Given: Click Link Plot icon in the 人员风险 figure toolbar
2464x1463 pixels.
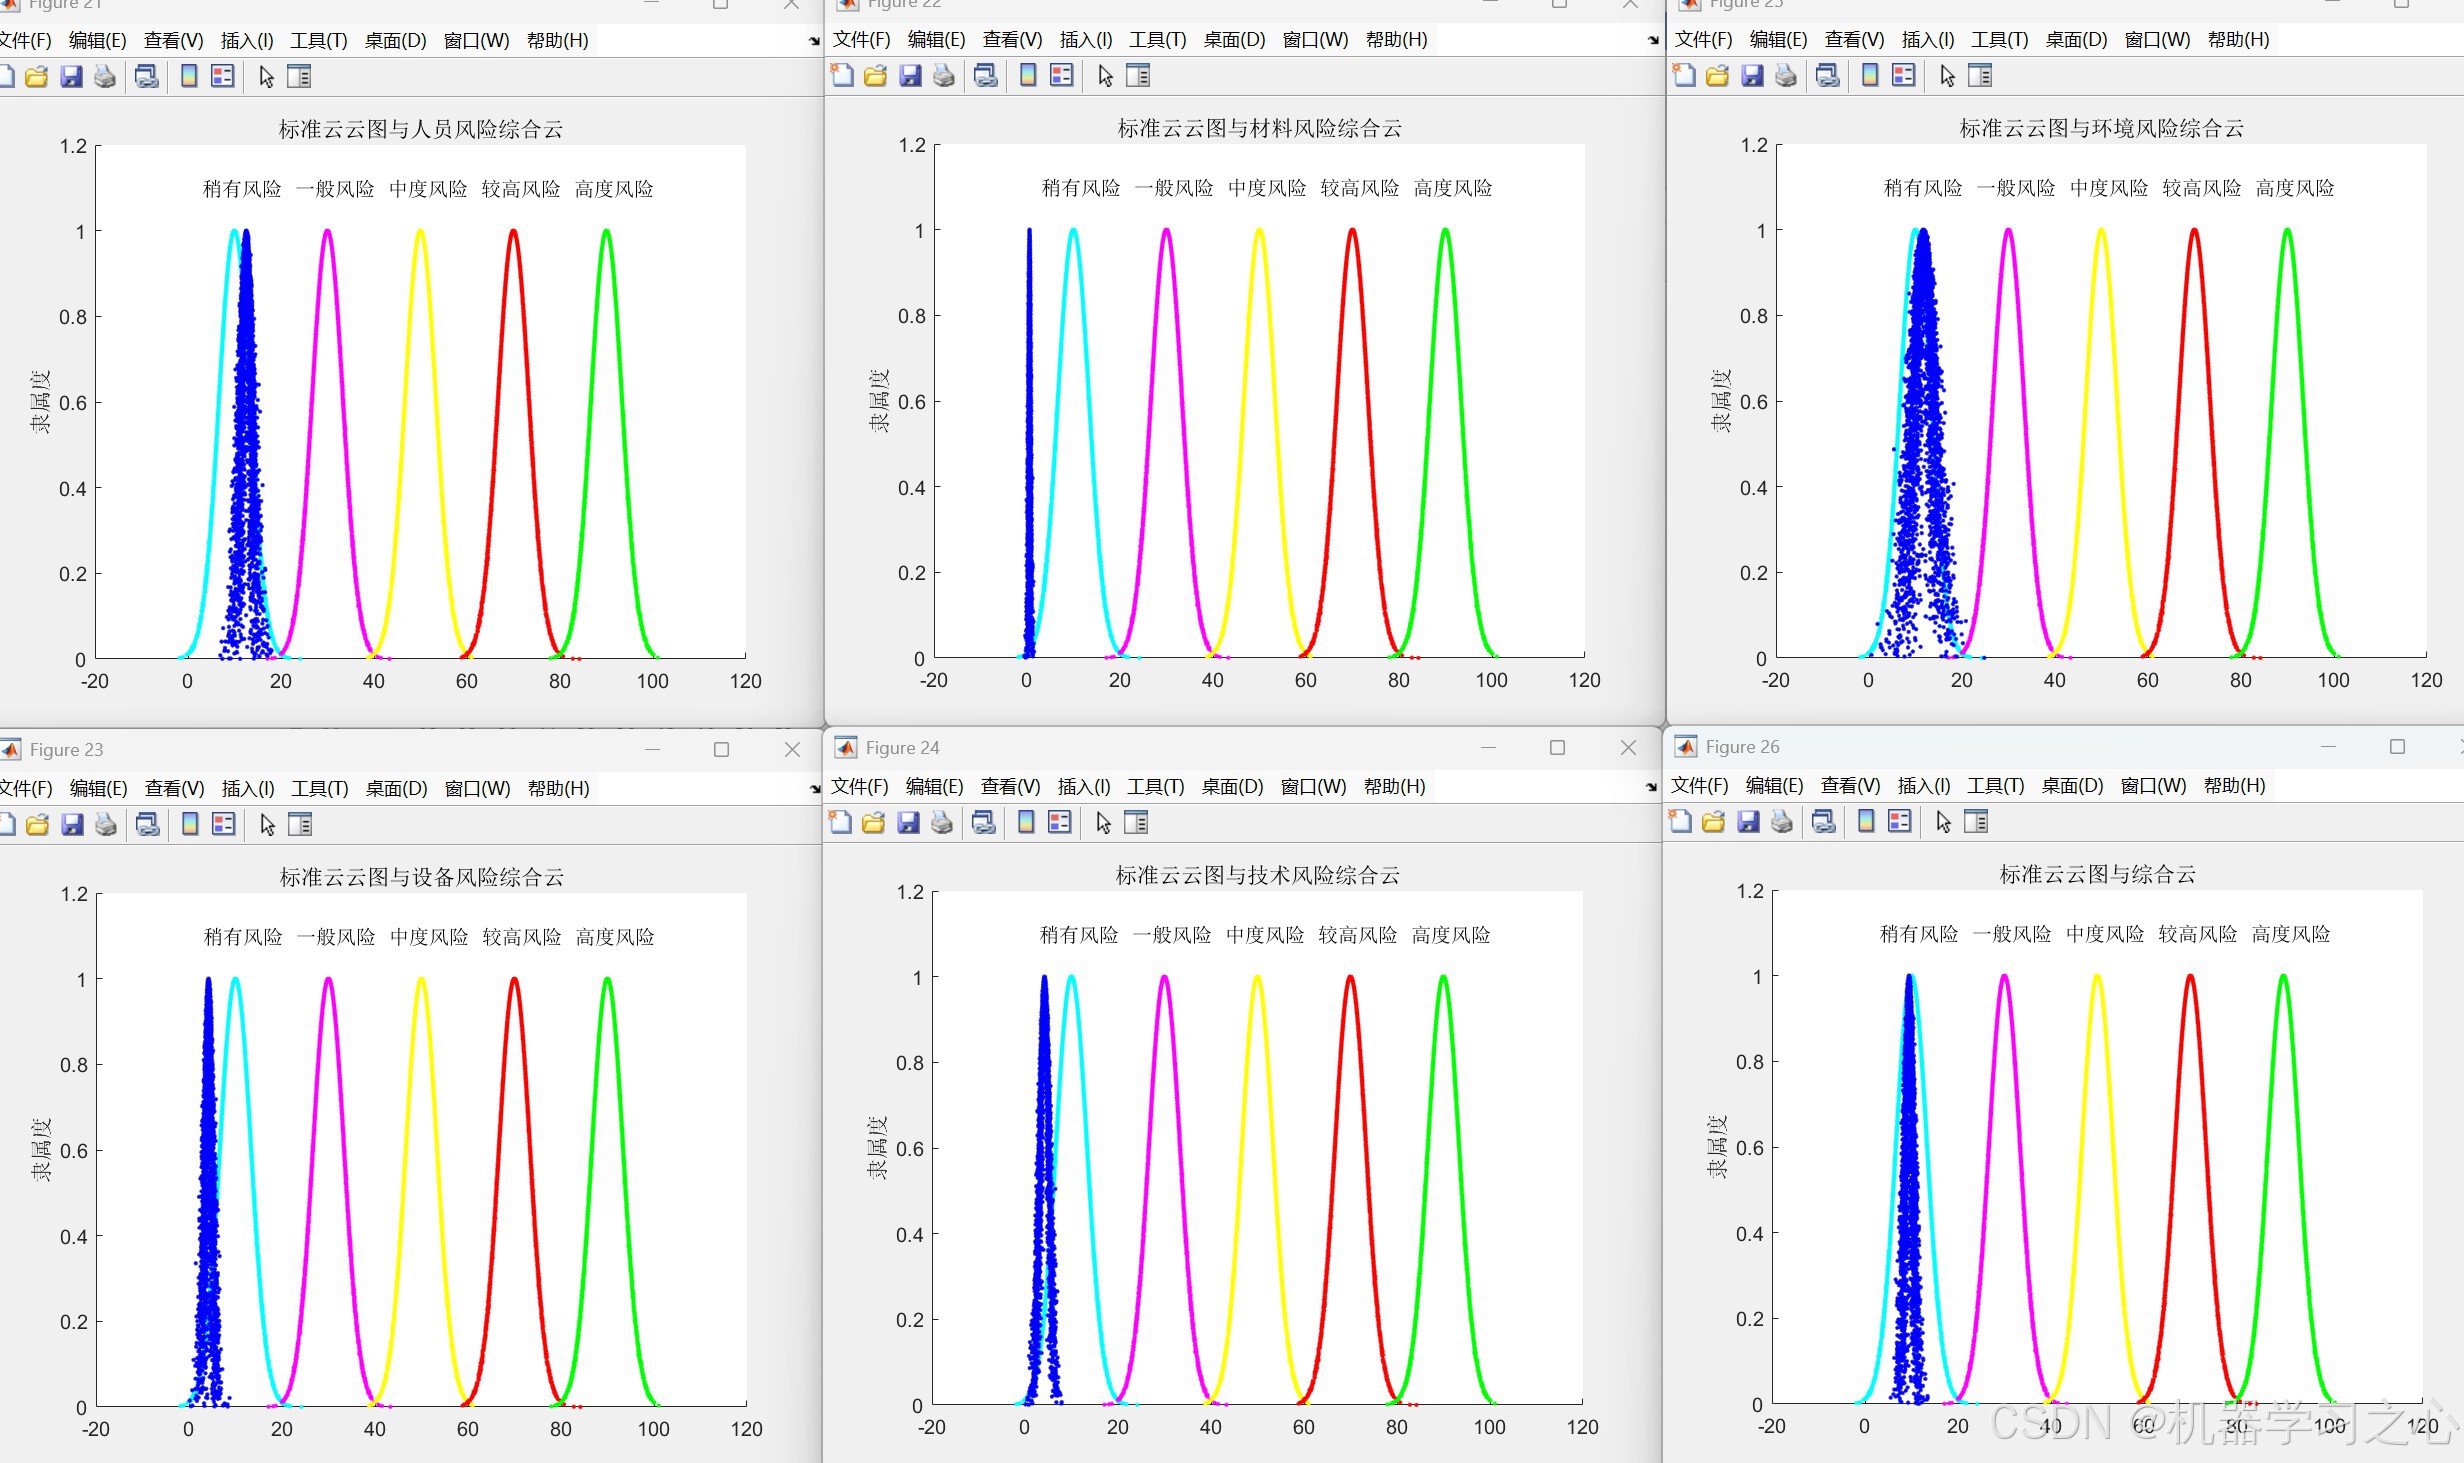Looking at the screenshot, I should click(x=147, y=76).
